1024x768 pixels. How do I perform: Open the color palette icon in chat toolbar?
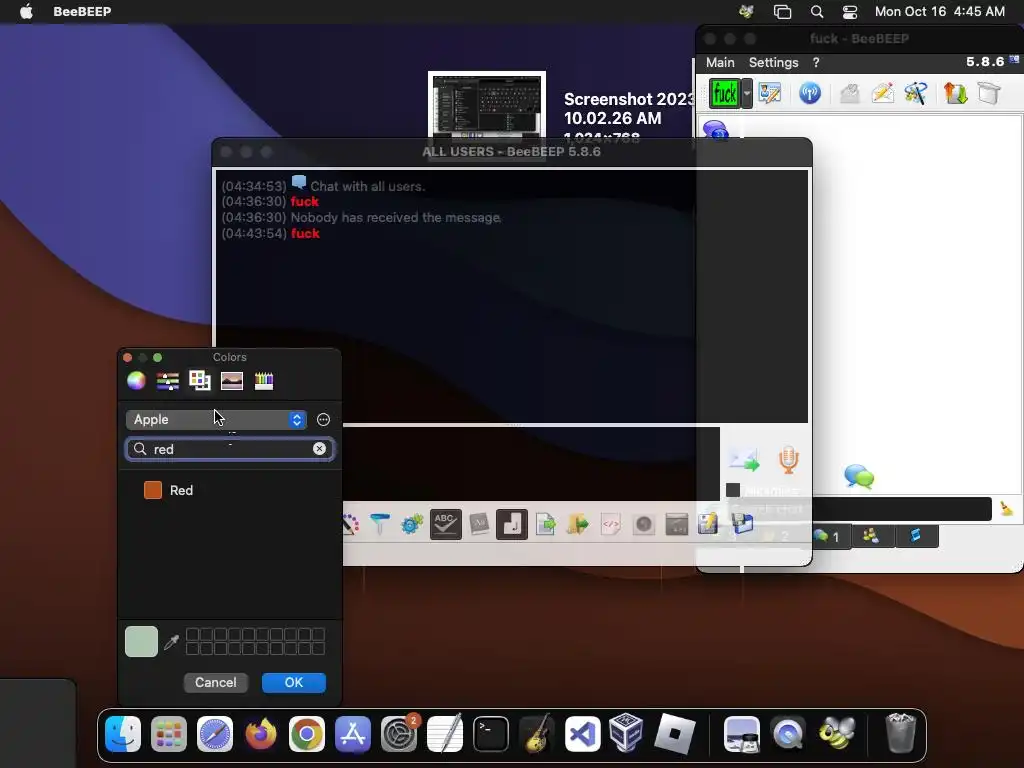coord(351,524)
